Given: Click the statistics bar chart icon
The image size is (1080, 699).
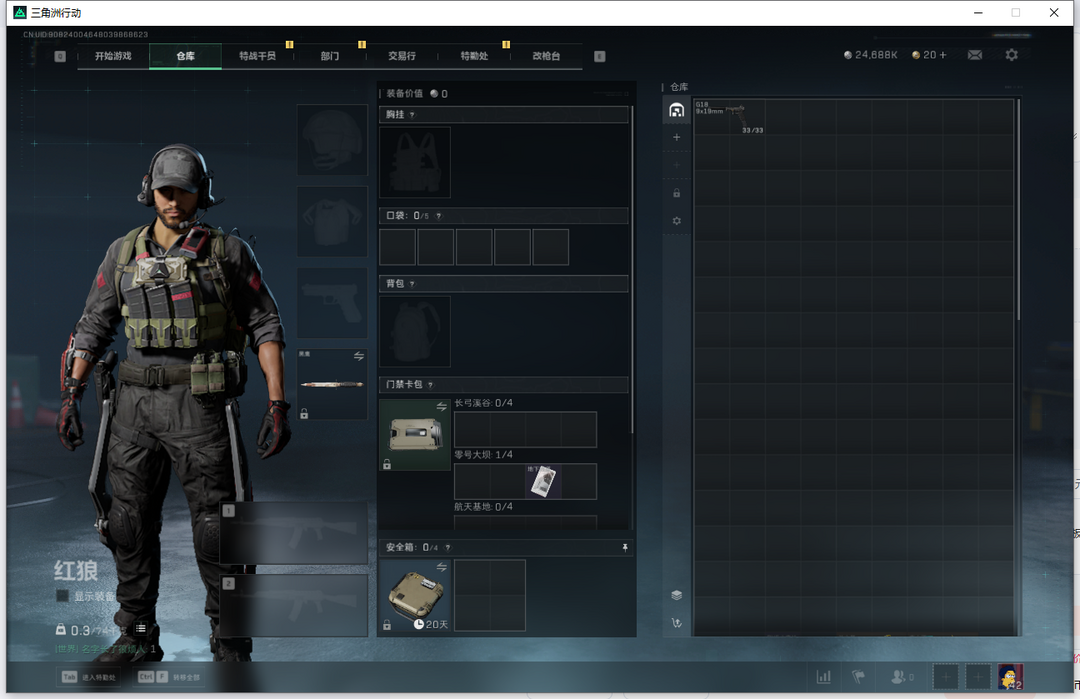Looking at the screenshot, I should pyautogui.click(x=823, y=677).
